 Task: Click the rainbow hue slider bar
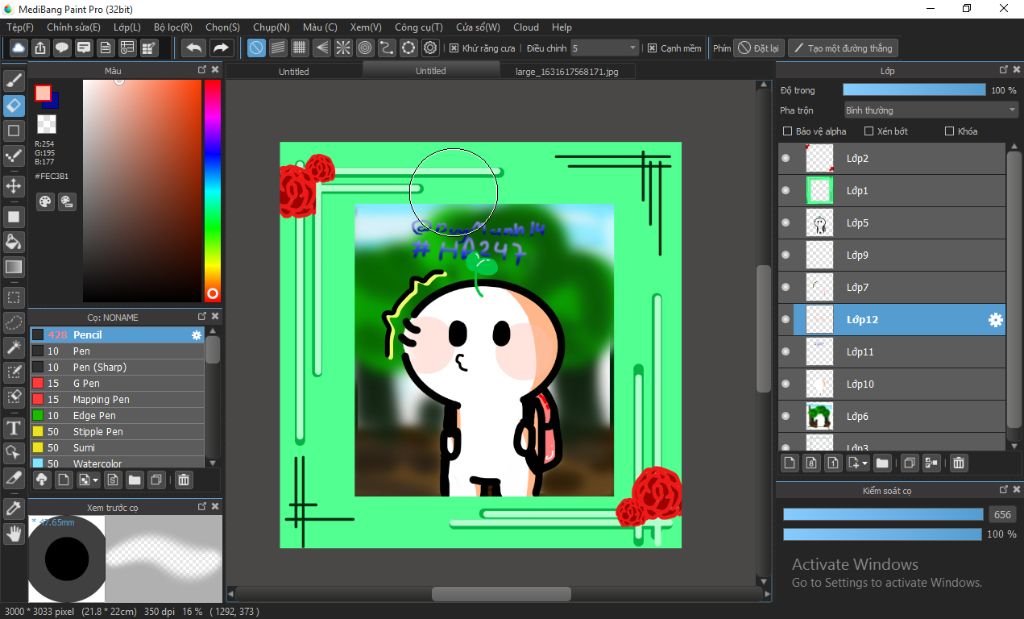tap(212, 191)
